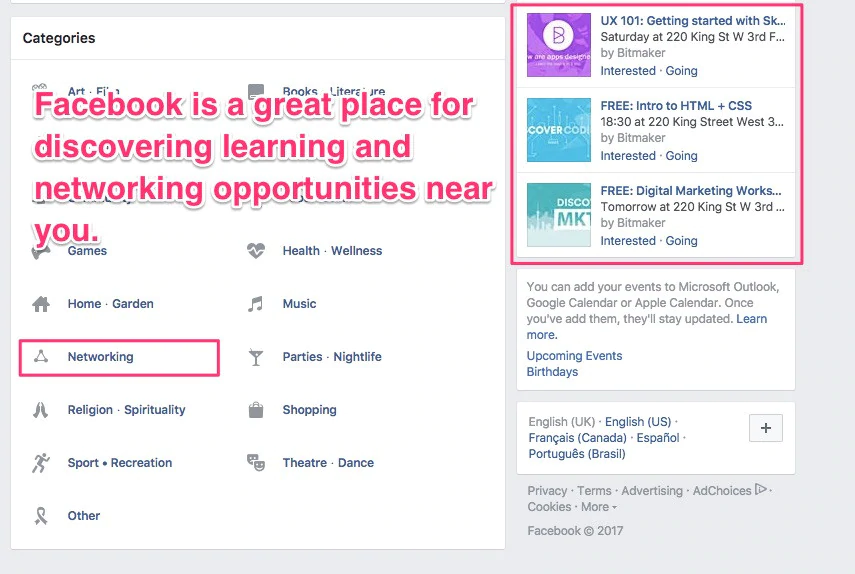Click the Shopping bag icon
This screenshot has height=574, width=855.
[x=256, y=409]
